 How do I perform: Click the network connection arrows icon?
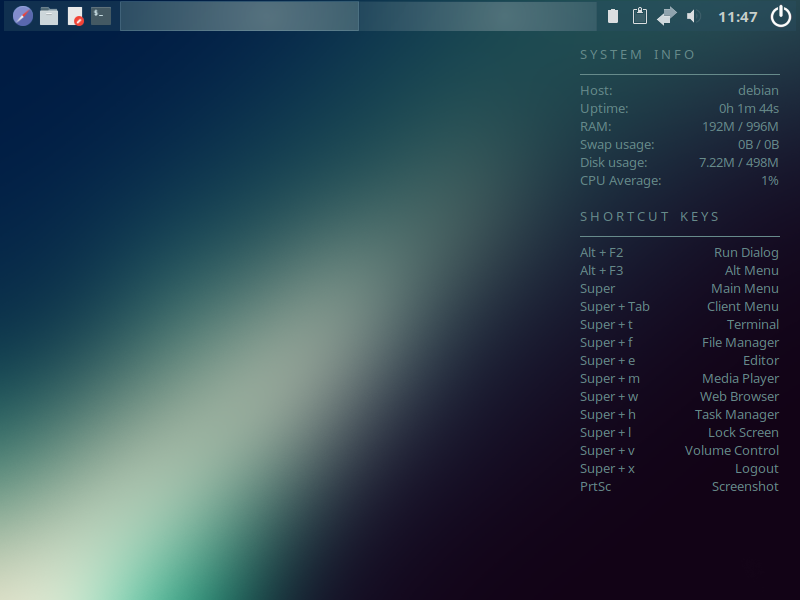click(666, 16)
